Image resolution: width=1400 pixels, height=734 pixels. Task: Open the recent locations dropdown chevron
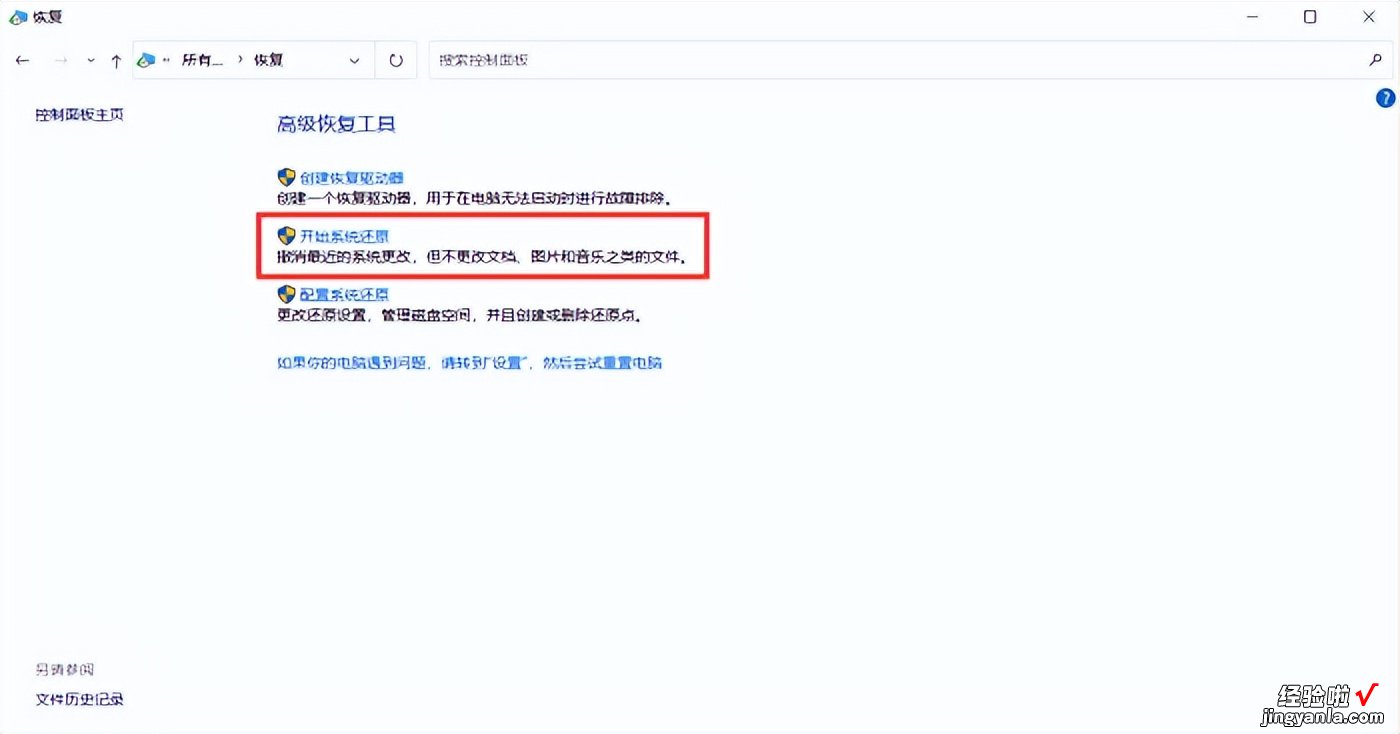click(91, 61)
